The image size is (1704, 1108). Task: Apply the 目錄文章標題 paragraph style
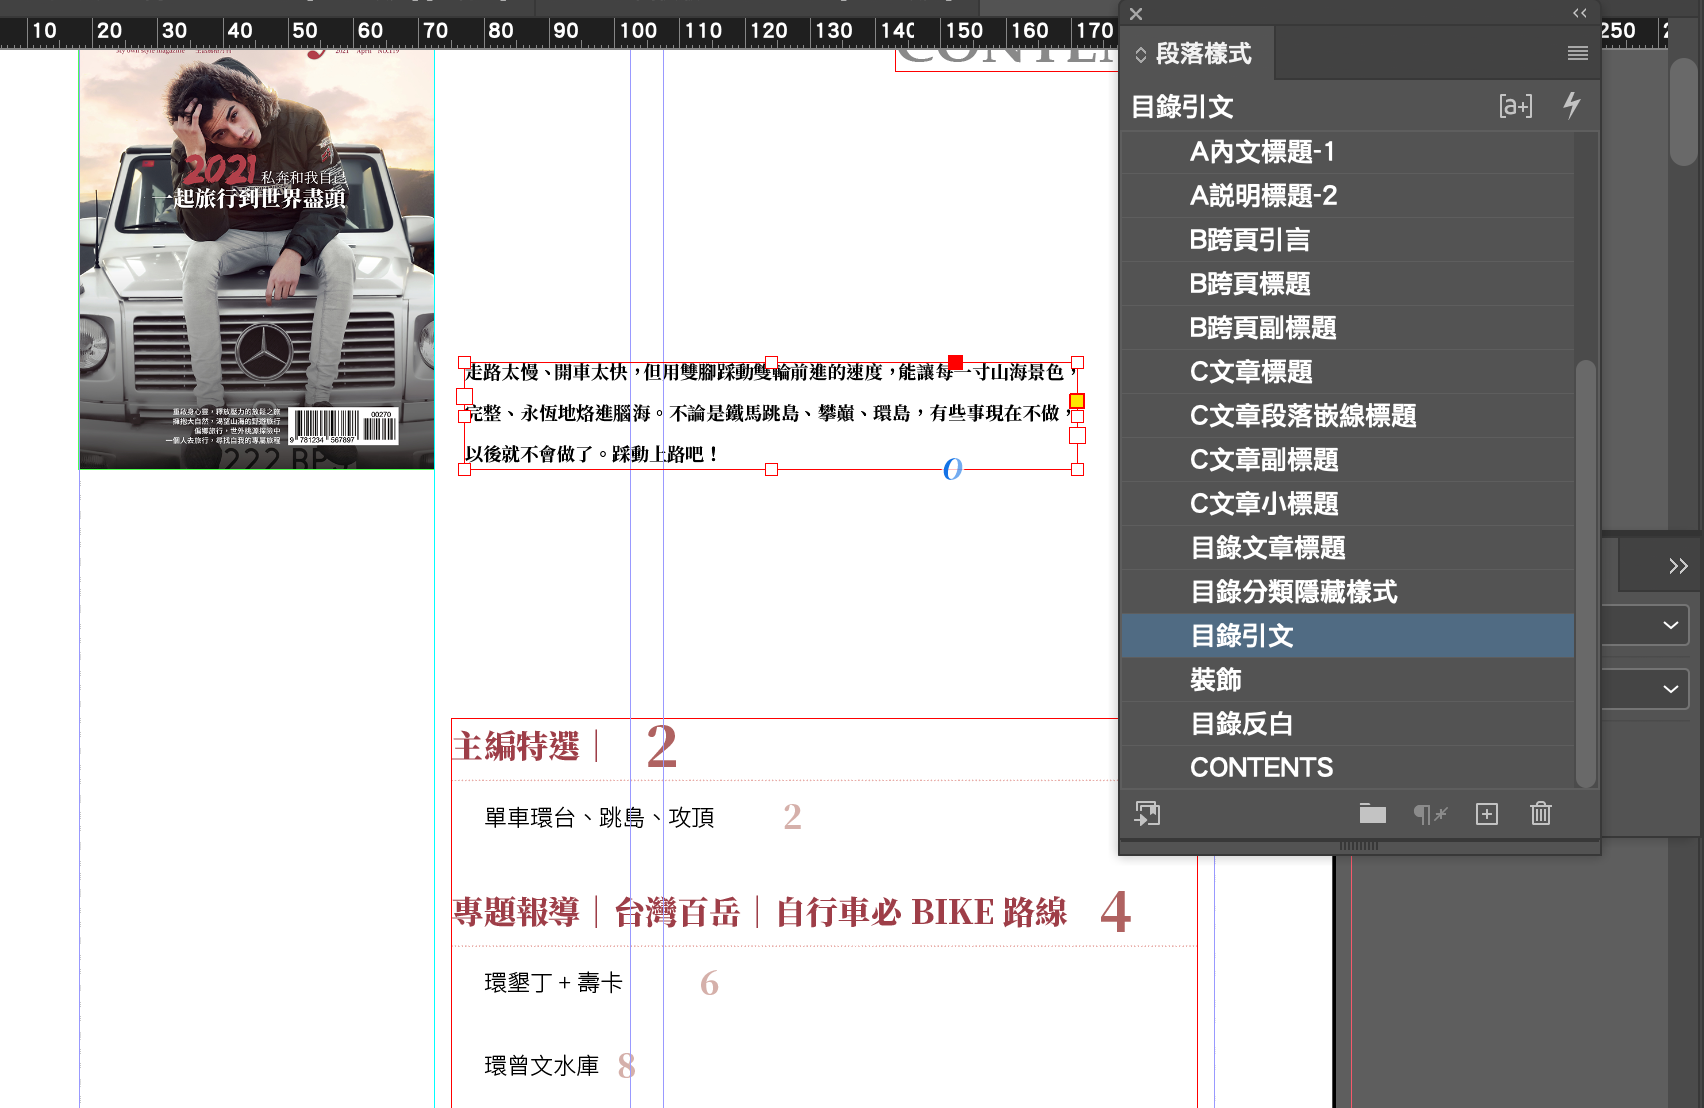coord(1267,547)
